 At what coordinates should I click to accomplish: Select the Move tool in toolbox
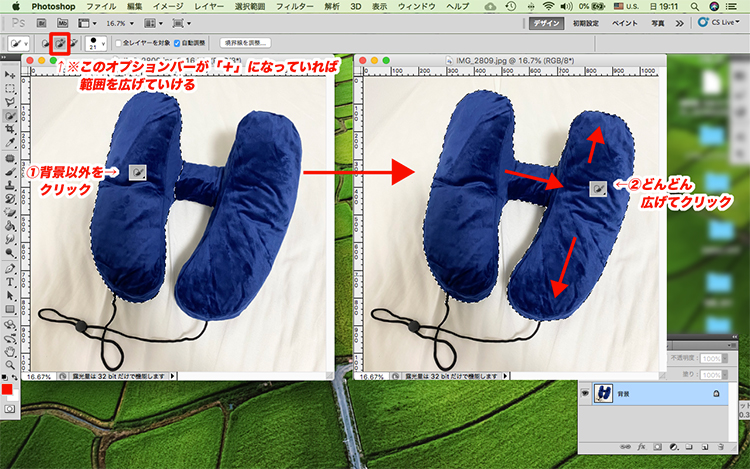10,73
